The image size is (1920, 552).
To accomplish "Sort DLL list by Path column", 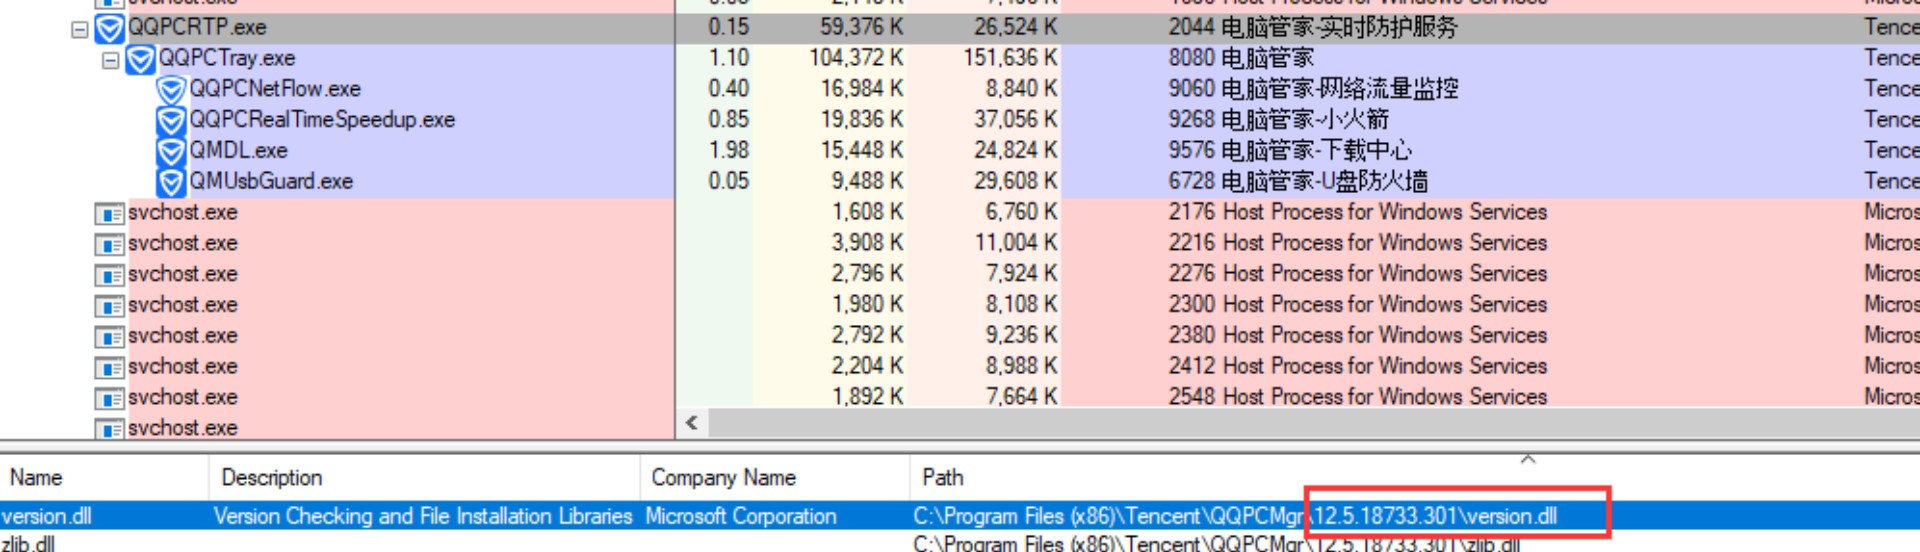I will (x=1414, y=477).
